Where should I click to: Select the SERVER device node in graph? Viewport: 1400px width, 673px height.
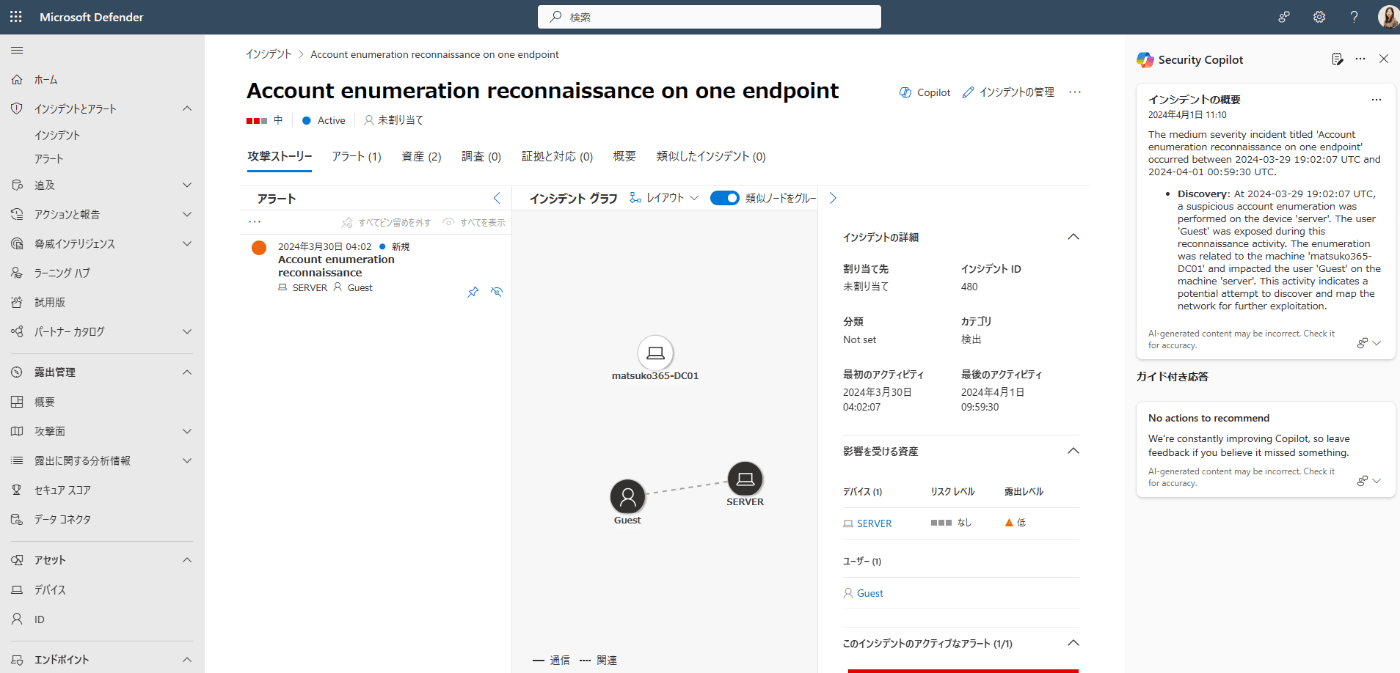(x=744, y=479)
